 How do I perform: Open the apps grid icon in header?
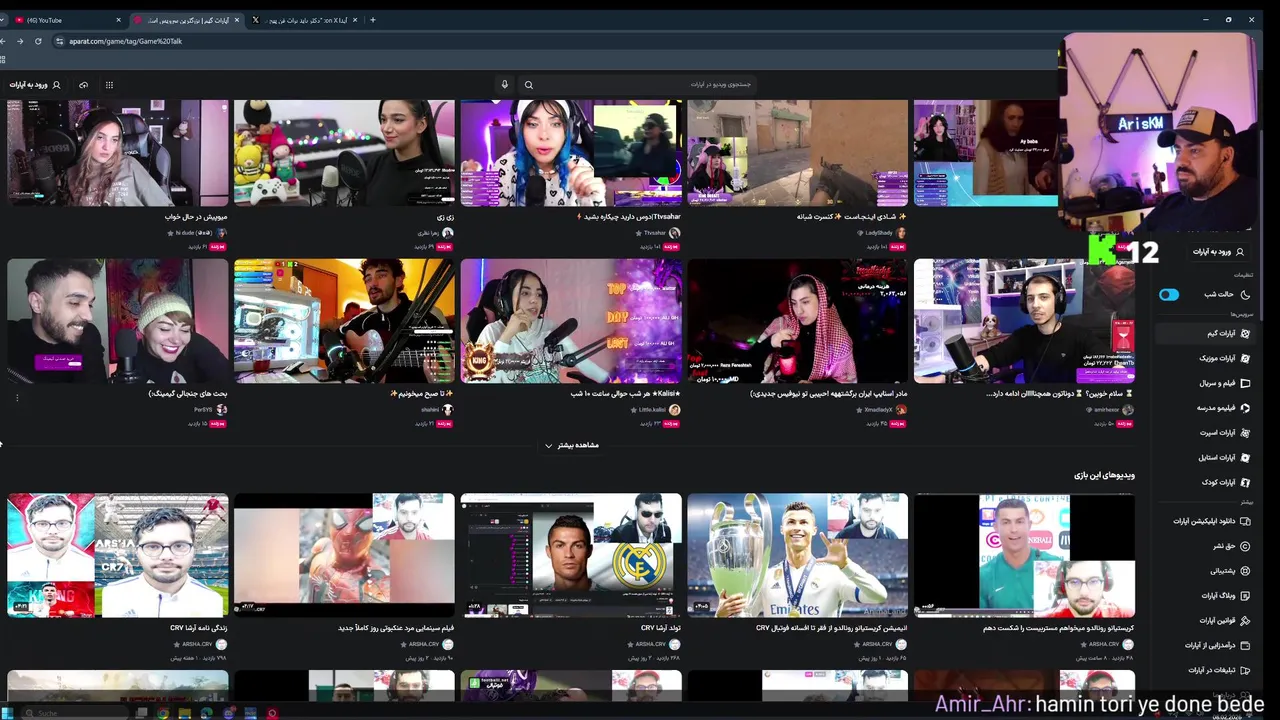point(109,85)
